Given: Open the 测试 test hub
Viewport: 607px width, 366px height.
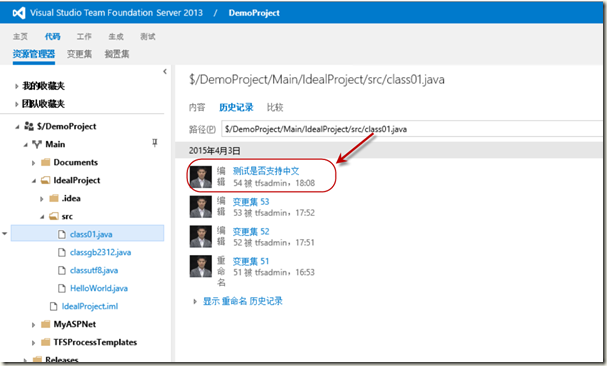Looking at the screenshot, I should pos(147,36).
